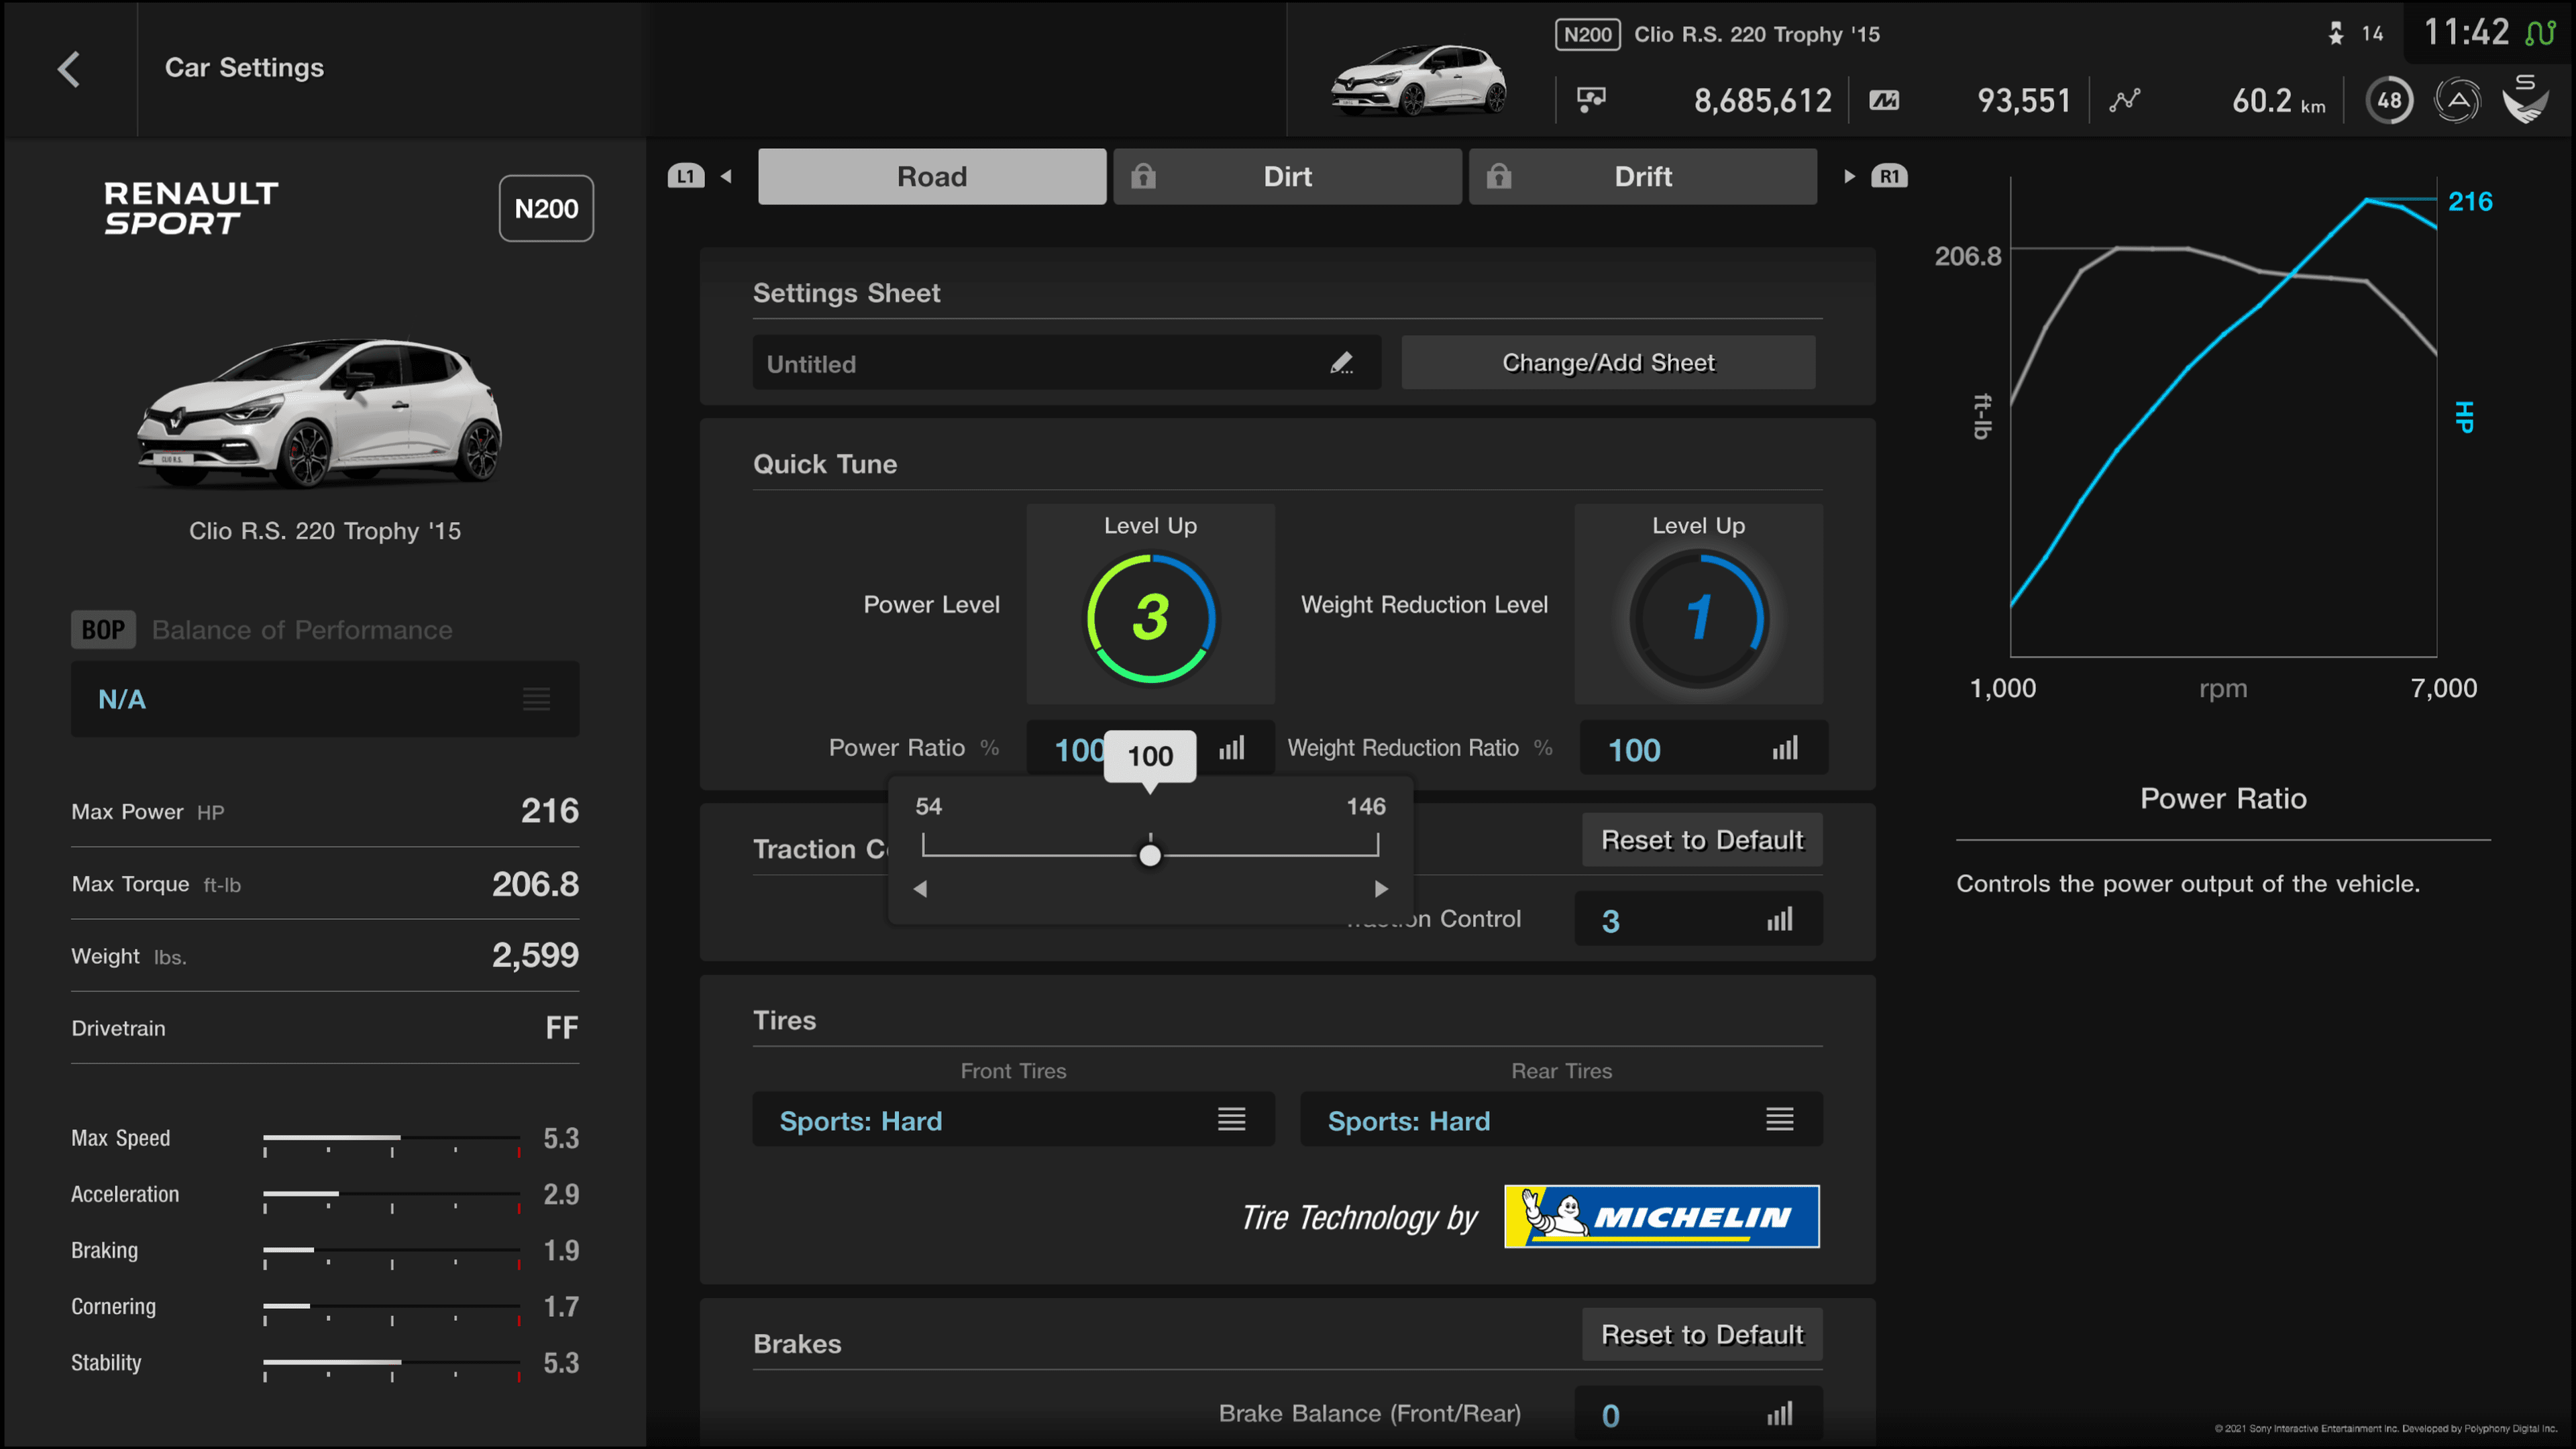Click the distance graph icon beside 60.2 km
The width and height of the screenshot is (2576, 1449).
[2125, 100]
